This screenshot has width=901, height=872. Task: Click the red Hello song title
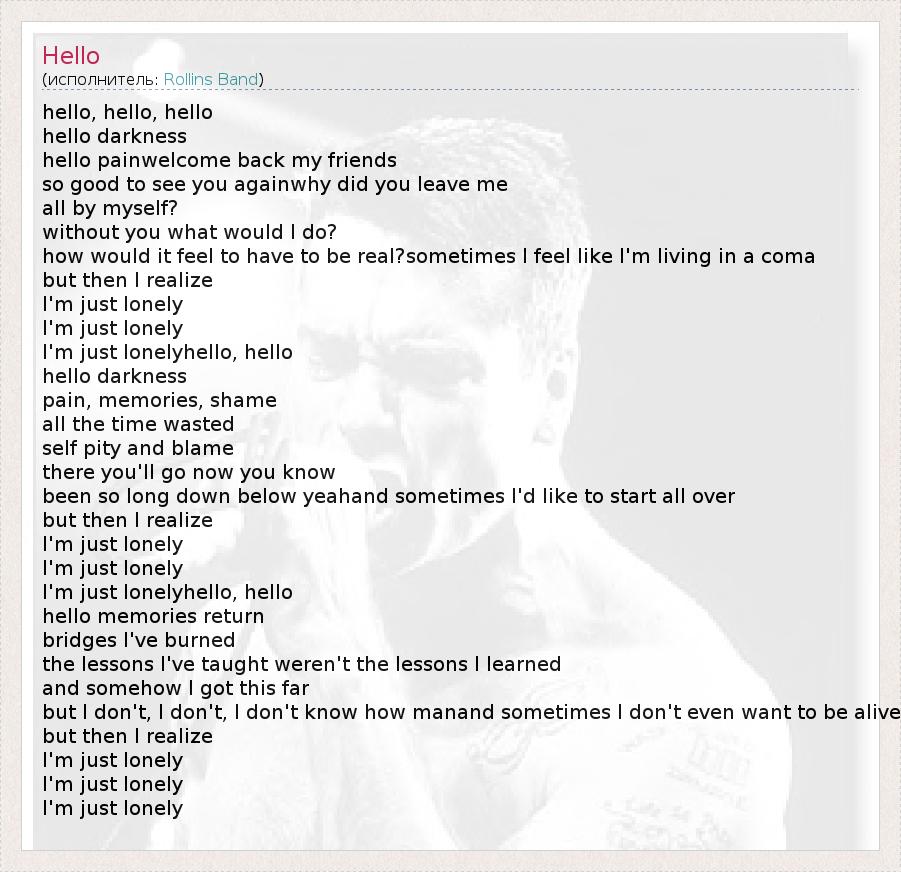coord(71,56)
